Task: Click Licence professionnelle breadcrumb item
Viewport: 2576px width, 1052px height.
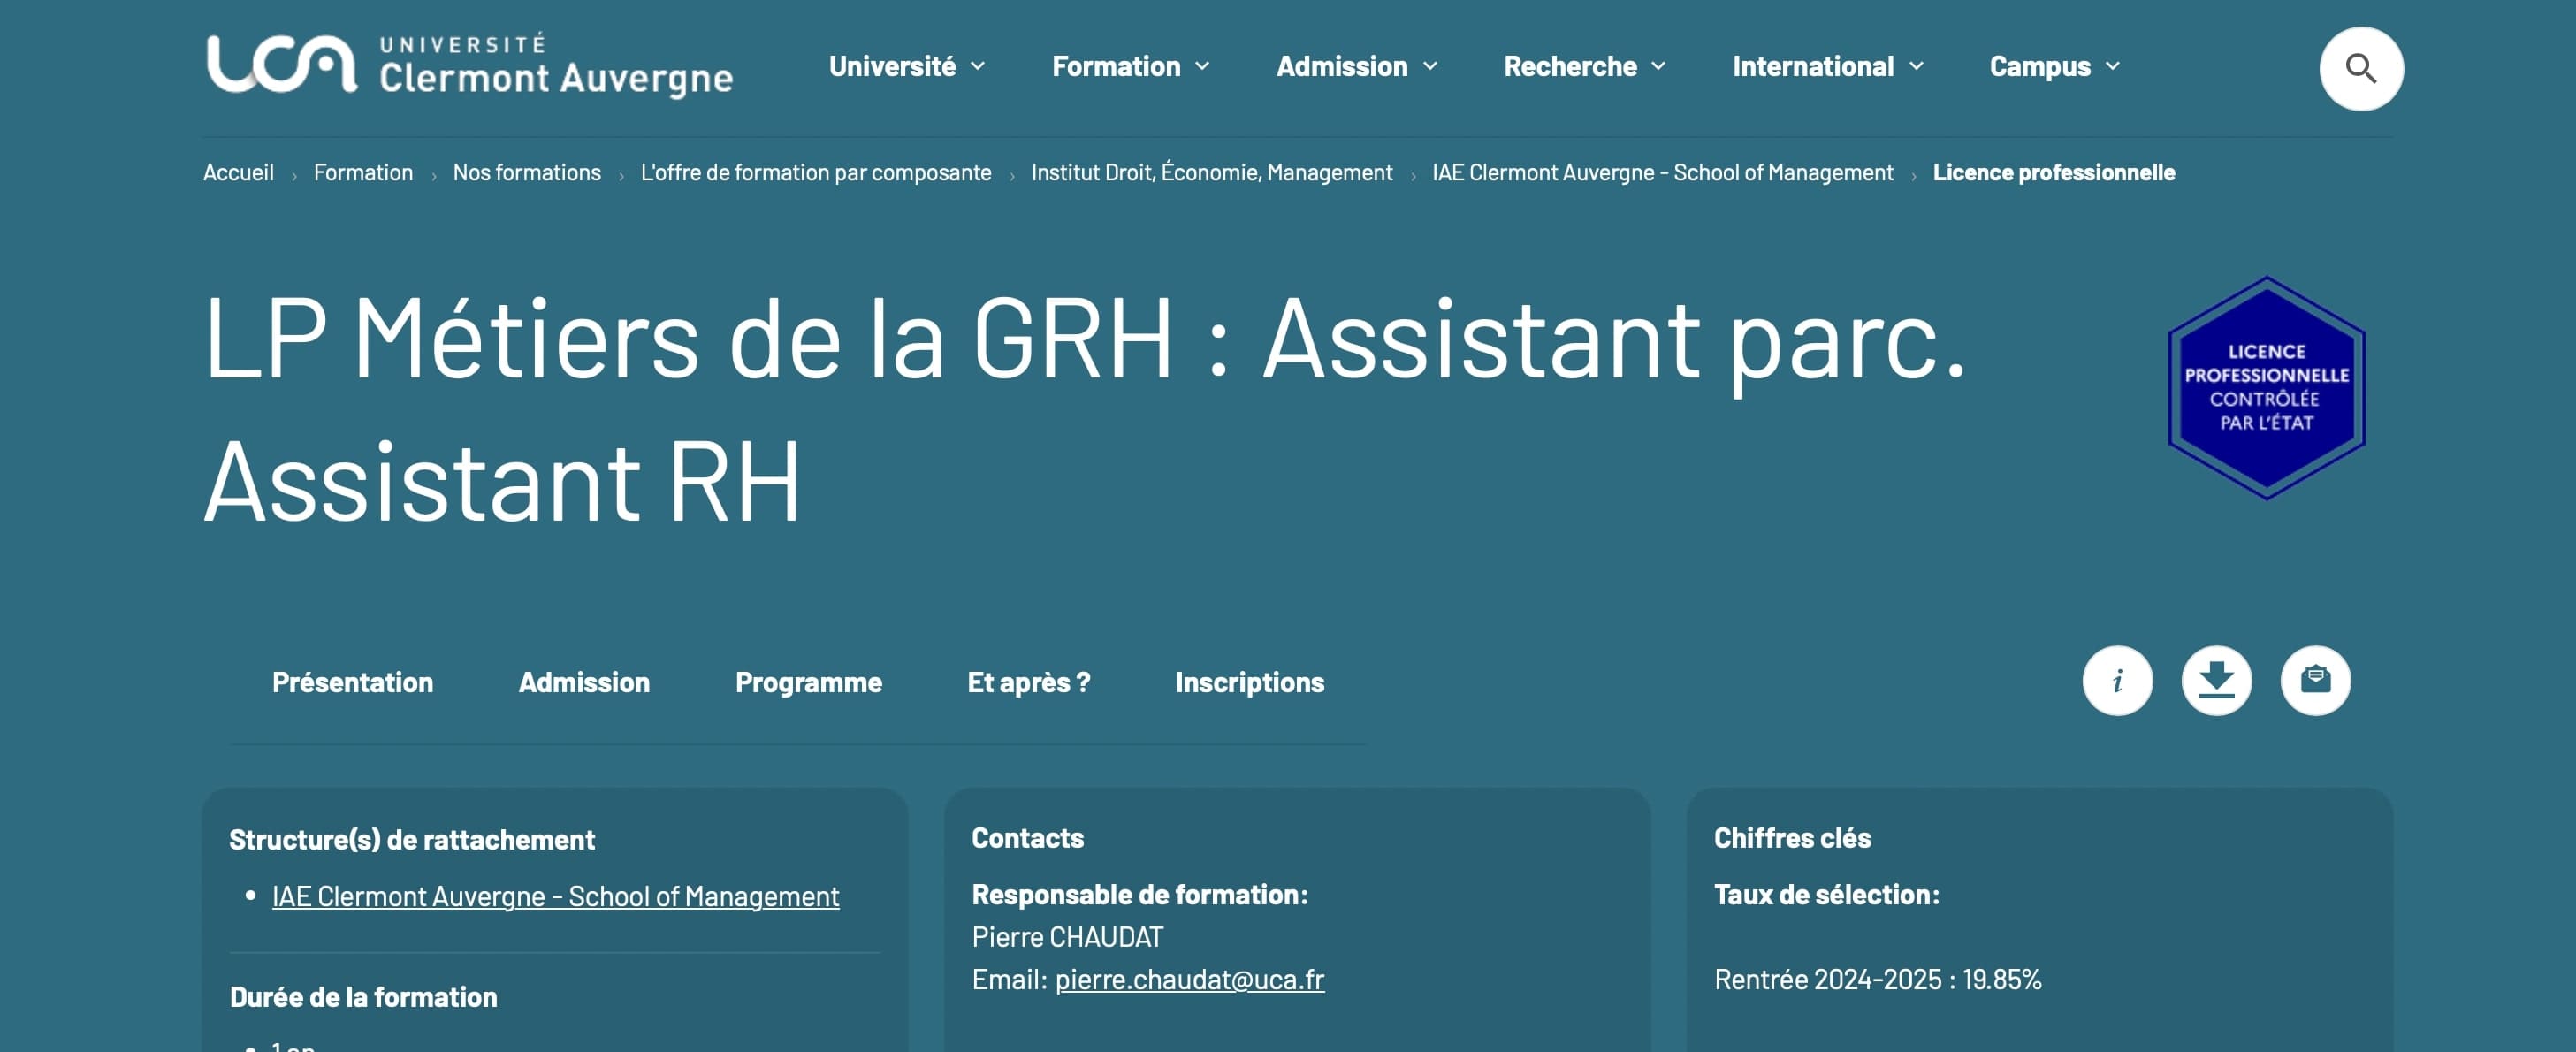Action: pos(2054,172)
